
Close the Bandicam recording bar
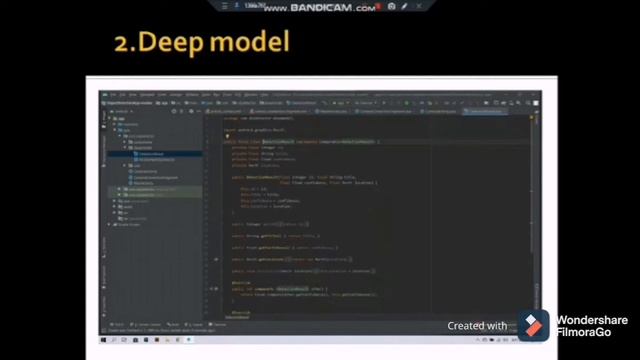point(419,6)
